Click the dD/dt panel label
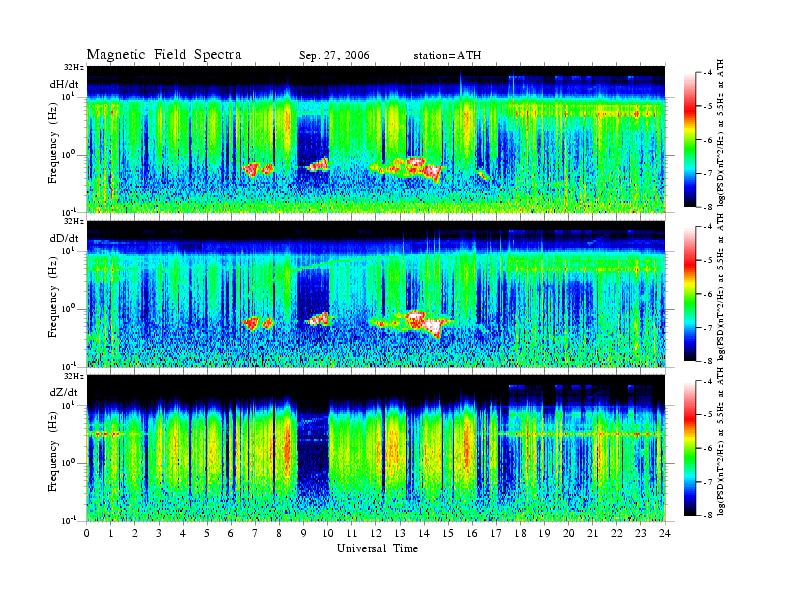 pyautogui.click(x=64, y=238)
